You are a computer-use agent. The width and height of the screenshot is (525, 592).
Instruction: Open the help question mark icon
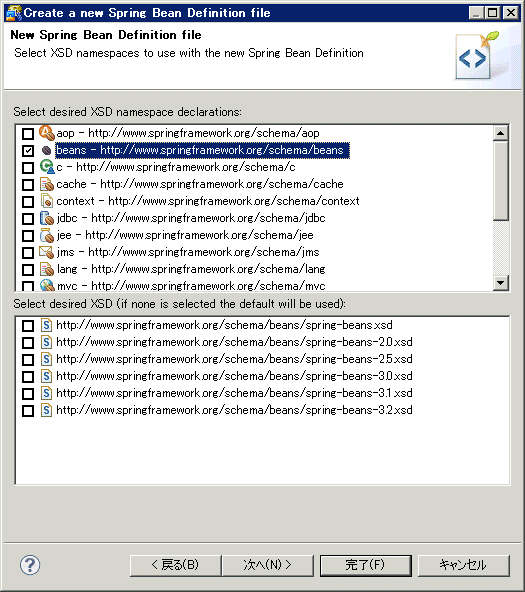30,565
